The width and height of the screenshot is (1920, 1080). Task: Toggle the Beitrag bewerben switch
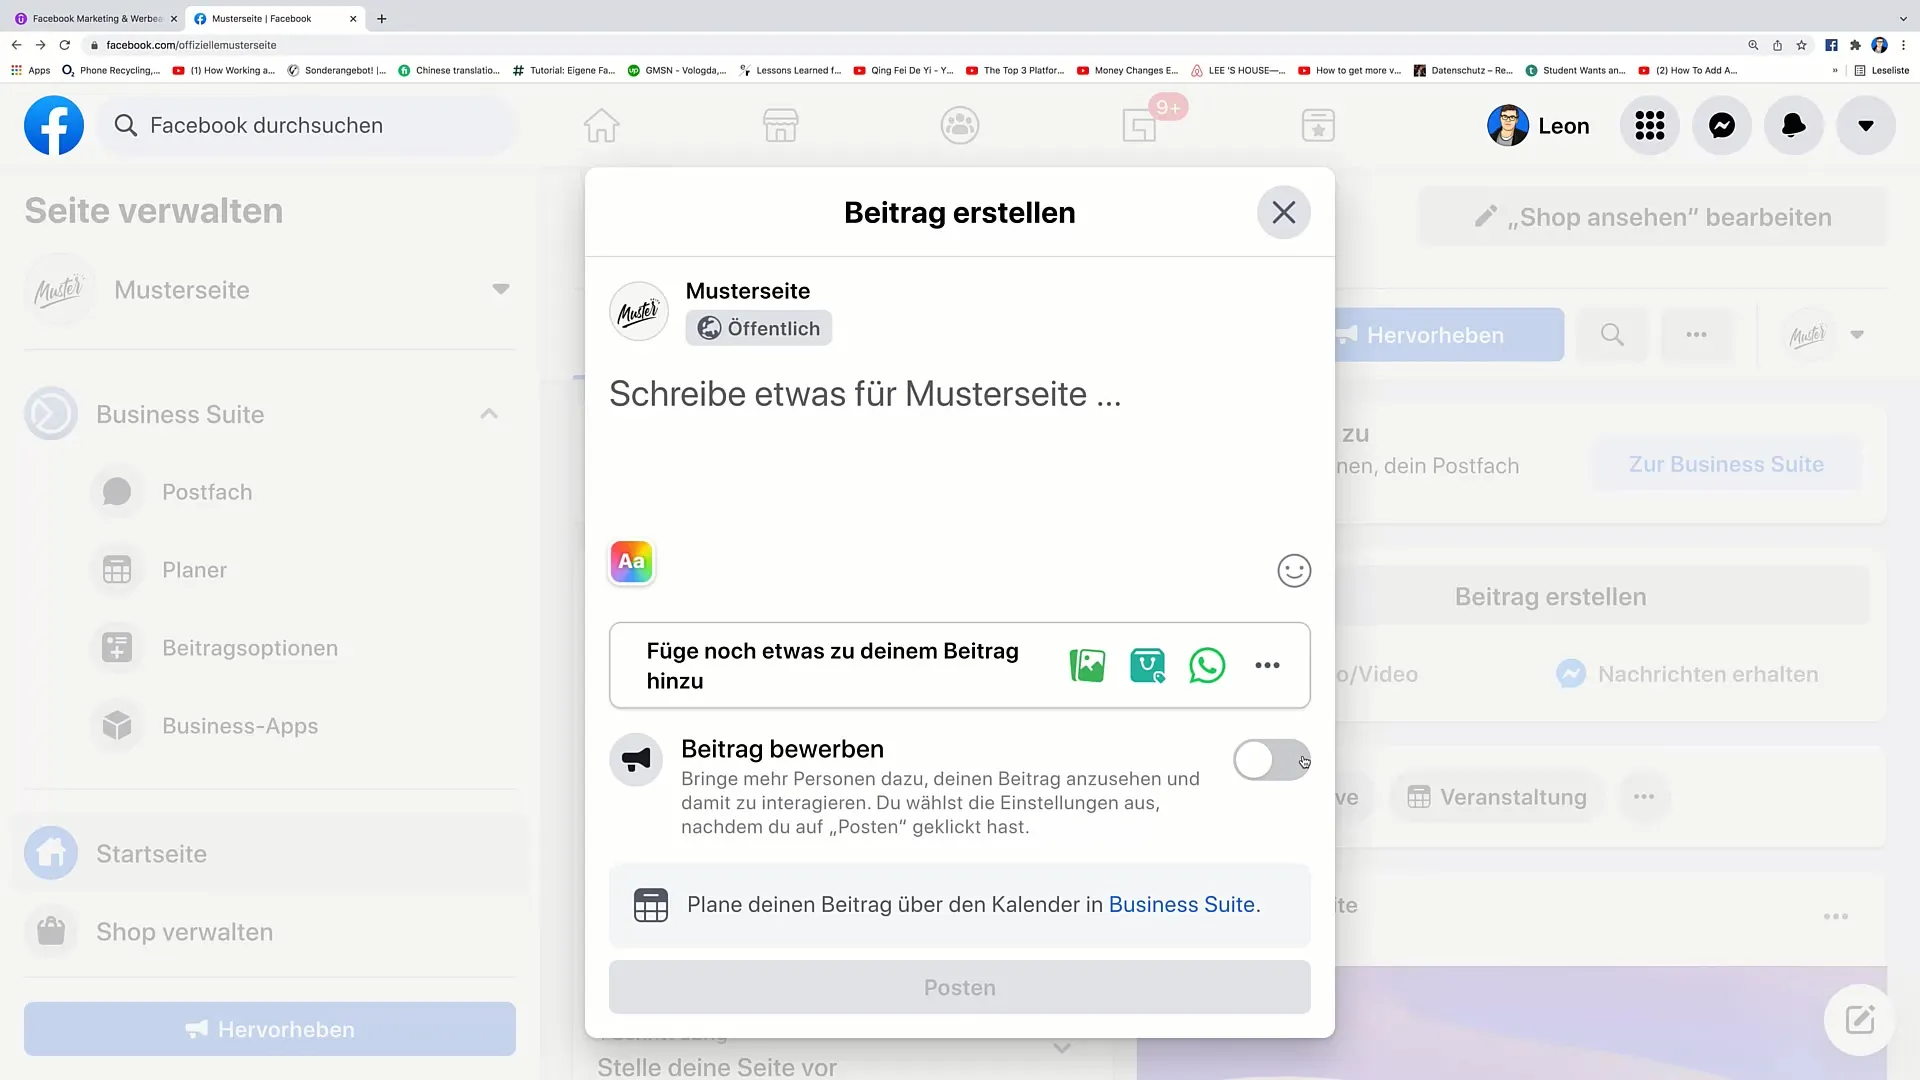pos(1271,760)
